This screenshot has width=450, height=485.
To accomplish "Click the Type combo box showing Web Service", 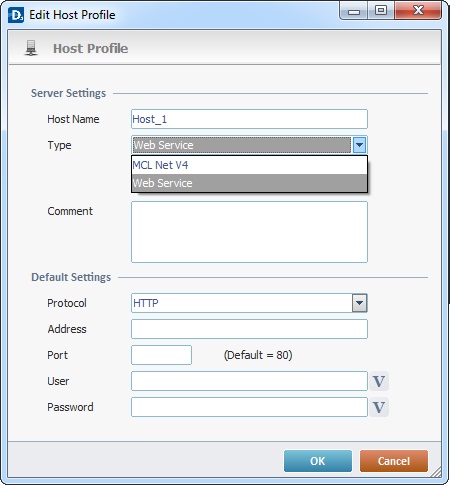I will point(242,145).
